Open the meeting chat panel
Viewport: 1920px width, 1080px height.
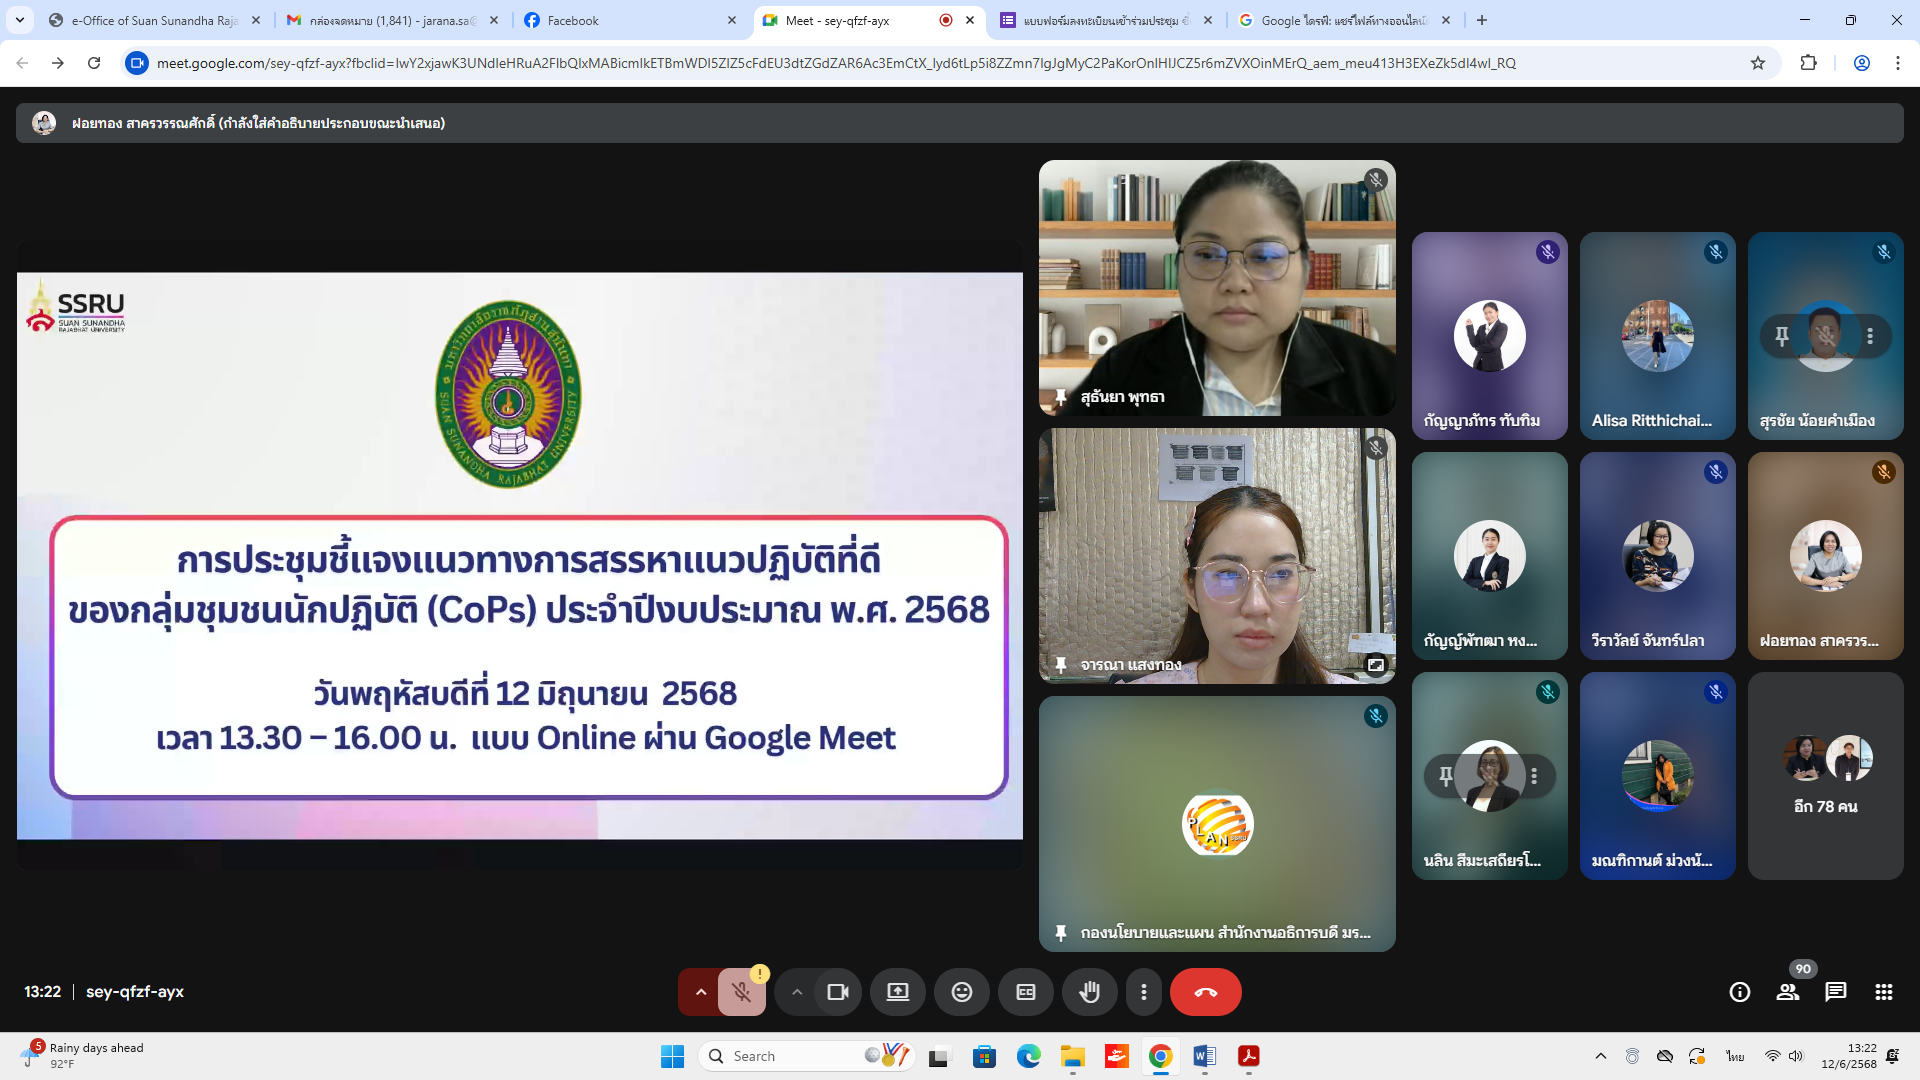coord(1835,992)
